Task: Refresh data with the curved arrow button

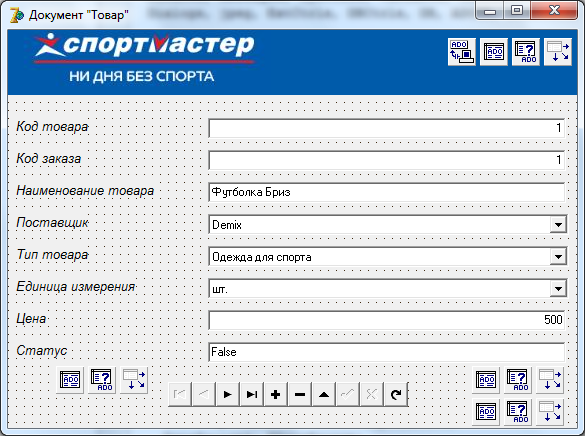Action: (396, 394)
